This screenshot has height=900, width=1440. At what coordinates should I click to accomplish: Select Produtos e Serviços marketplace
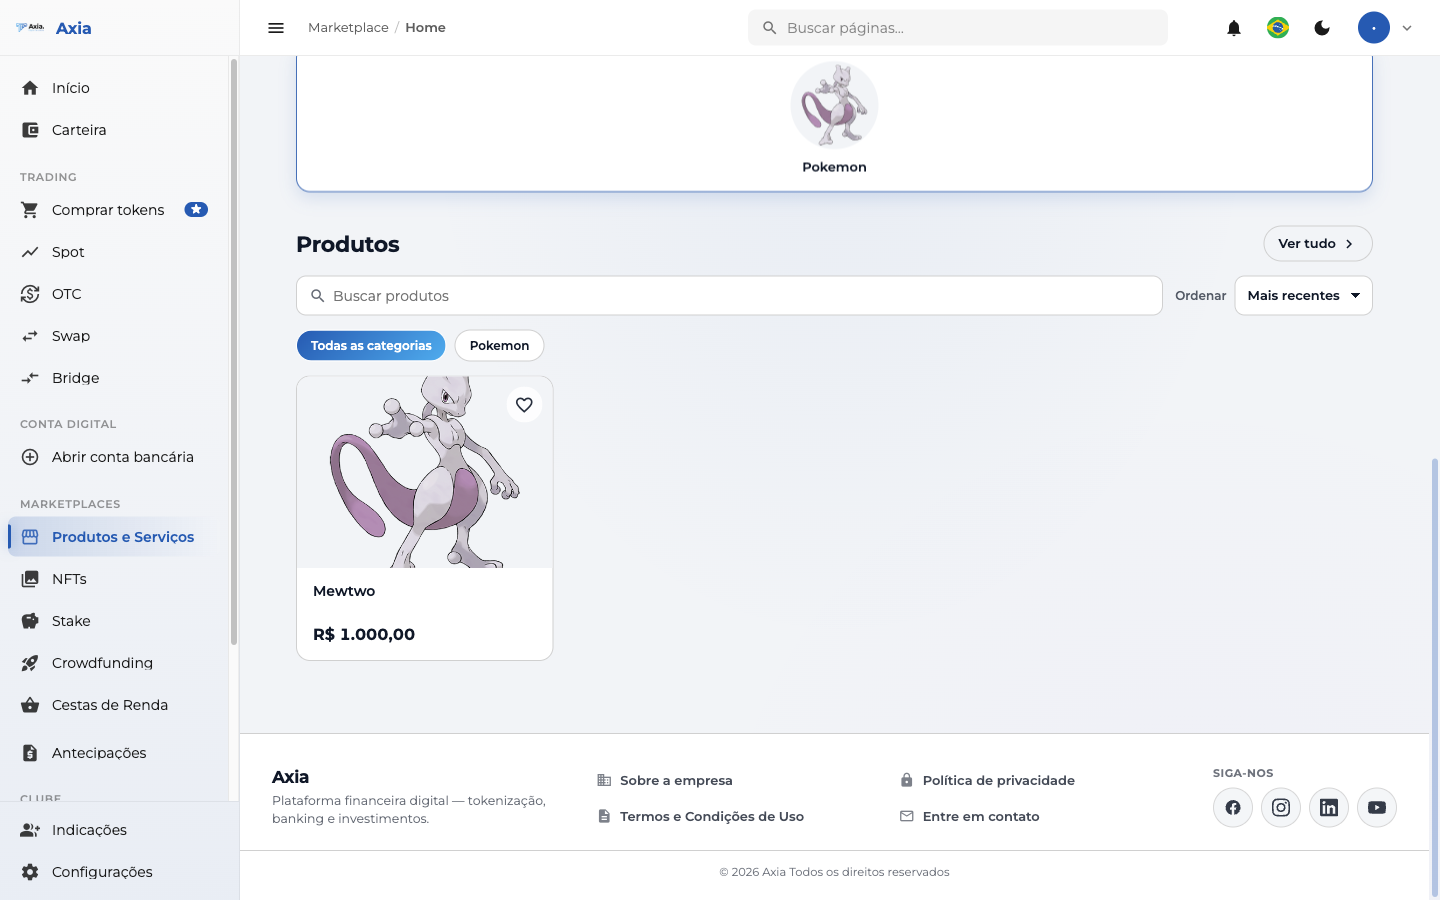point(114,537)
